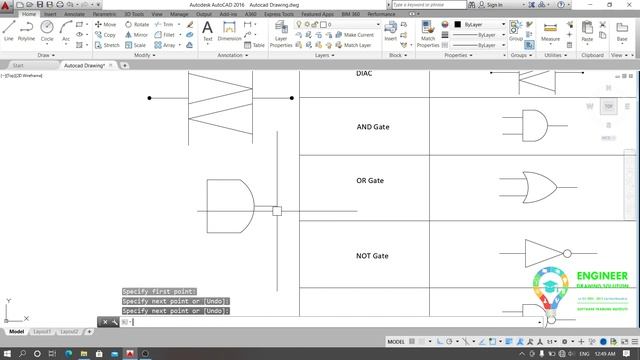The width and height of the screenshot is (640, 360).
Task: Open the AutoCAD application menu button
Action: pos(6,7)
